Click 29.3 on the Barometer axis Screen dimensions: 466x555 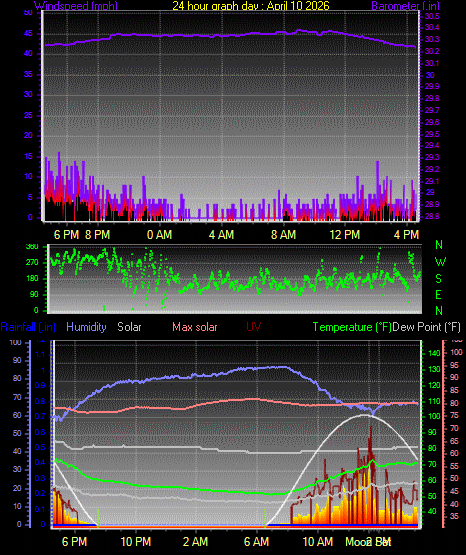pos(432,157)
